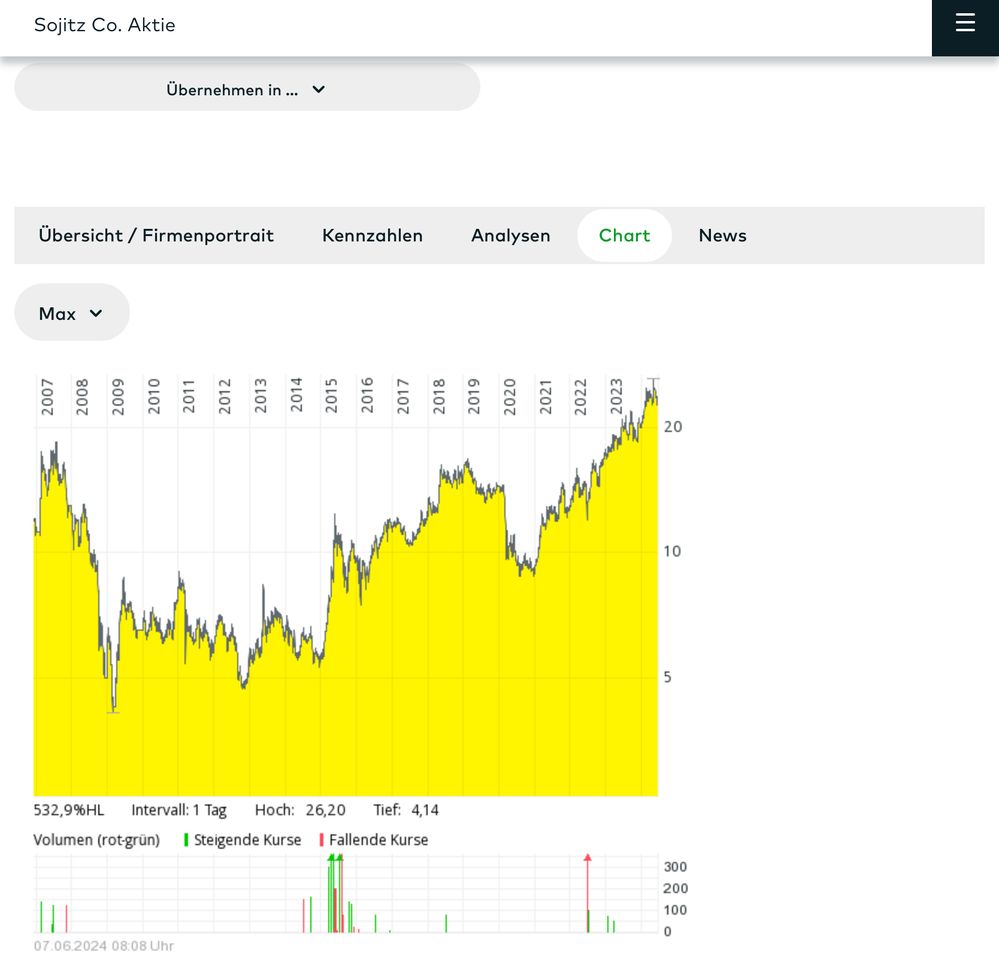999x974 pixels.
Task: Click the 2015 year label on chart
Action: (x=331, y=395)
